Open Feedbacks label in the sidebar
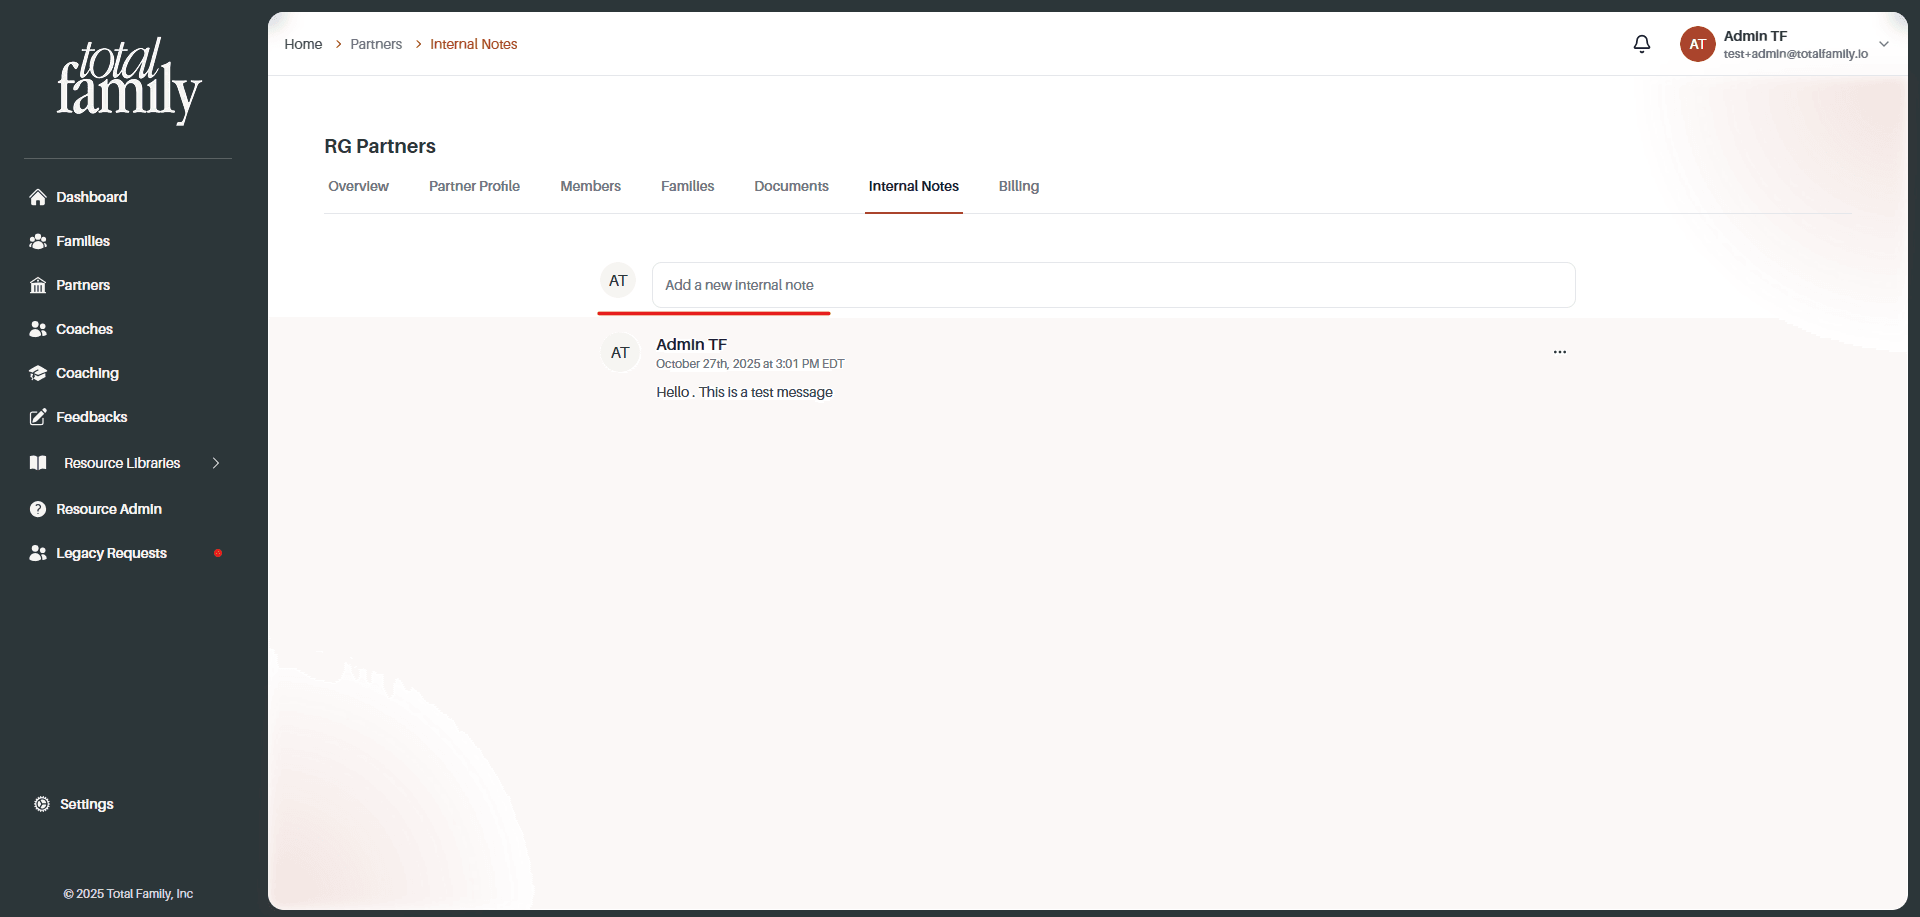This screenshot has width=1920, height=917. point(92,417)
